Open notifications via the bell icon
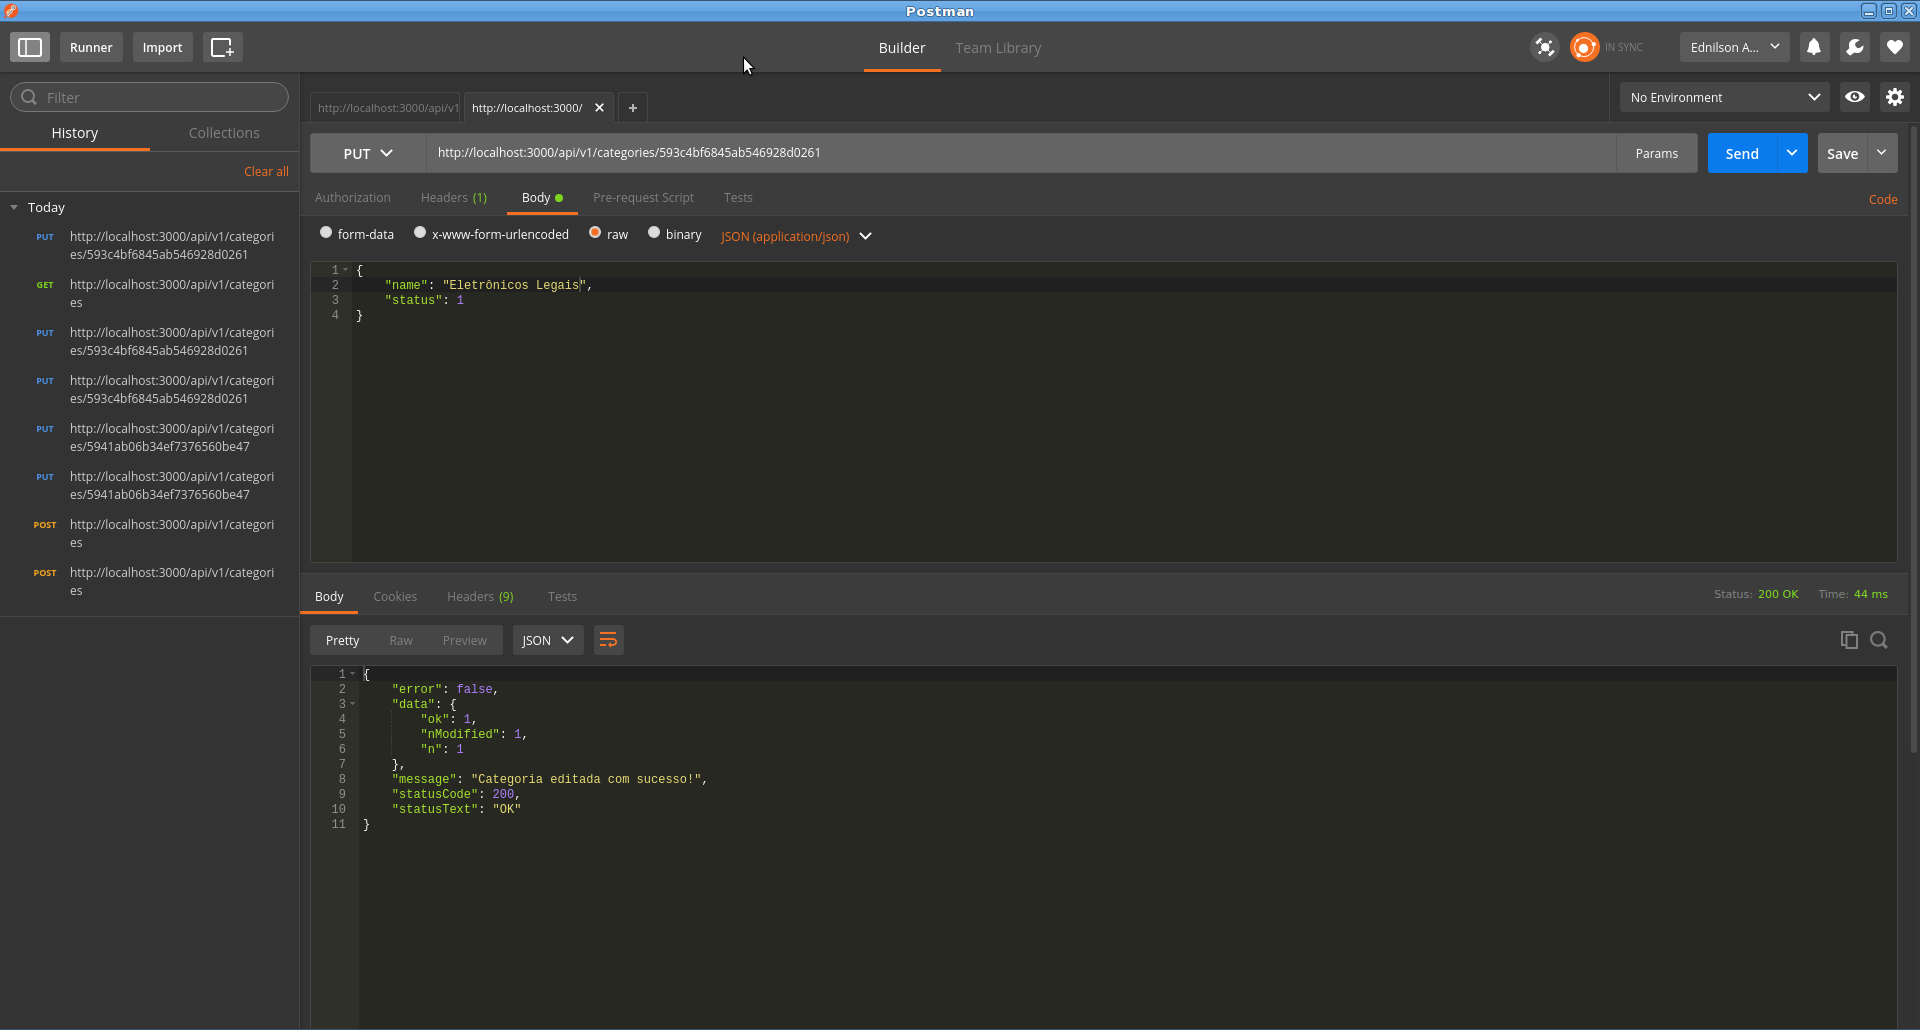The width and height of the screenshot is (1920, 1030). (1814, 47)
